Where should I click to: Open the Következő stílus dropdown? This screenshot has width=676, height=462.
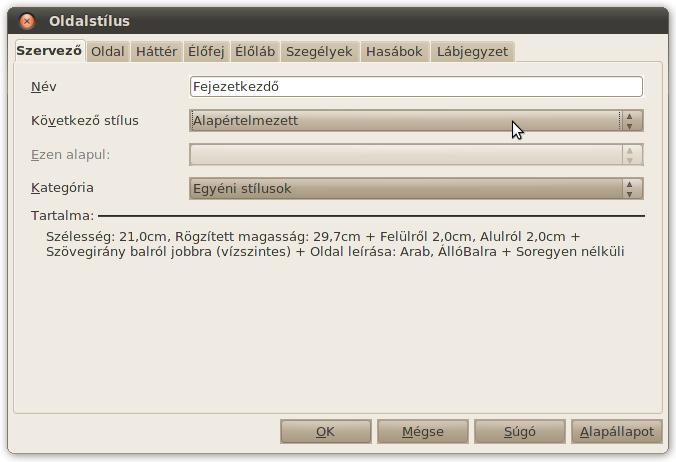tap(416, 121)
